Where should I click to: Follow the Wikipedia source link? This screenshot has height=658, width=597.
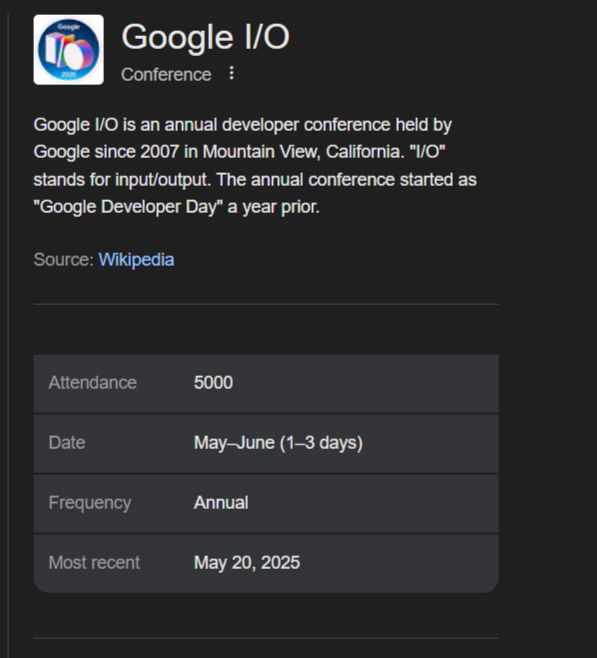136,260
